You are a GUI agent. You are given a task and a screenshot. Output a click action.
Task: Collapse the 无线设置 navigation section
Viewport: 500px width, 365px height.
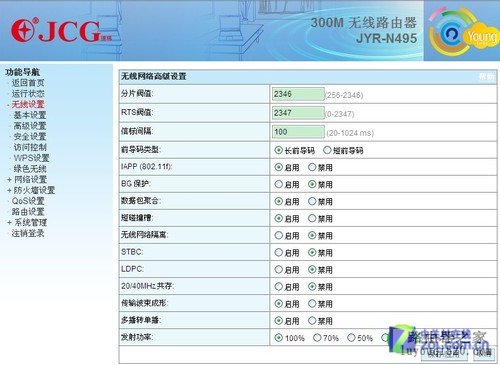tap(28, 104)
